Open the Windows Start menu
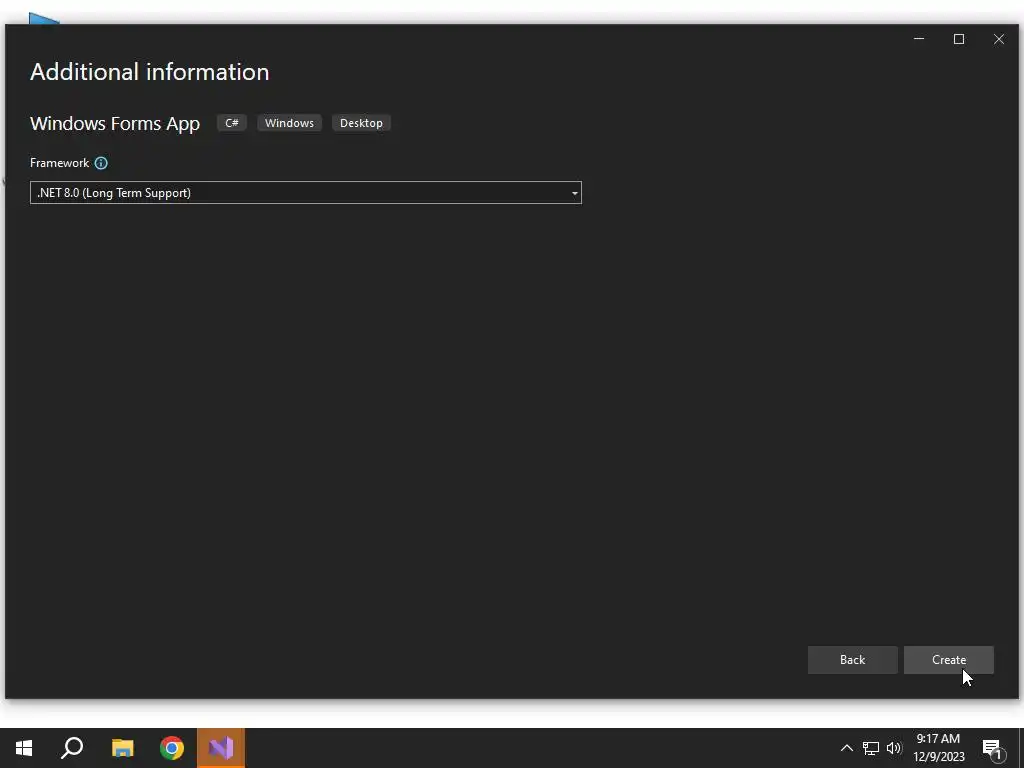This screenshot has width=1024, height=768. (x=24, y=748)
